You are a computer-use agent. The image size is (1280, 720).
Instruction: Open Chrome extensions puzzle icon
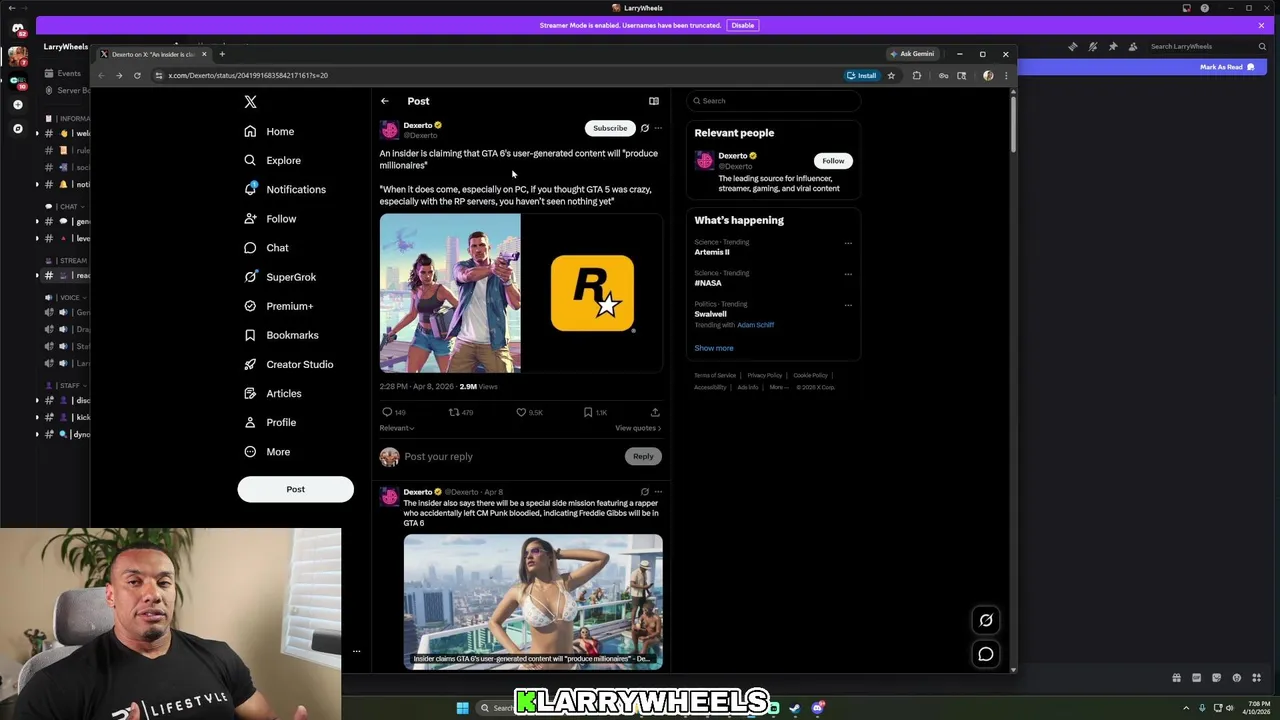pos(917,75)
